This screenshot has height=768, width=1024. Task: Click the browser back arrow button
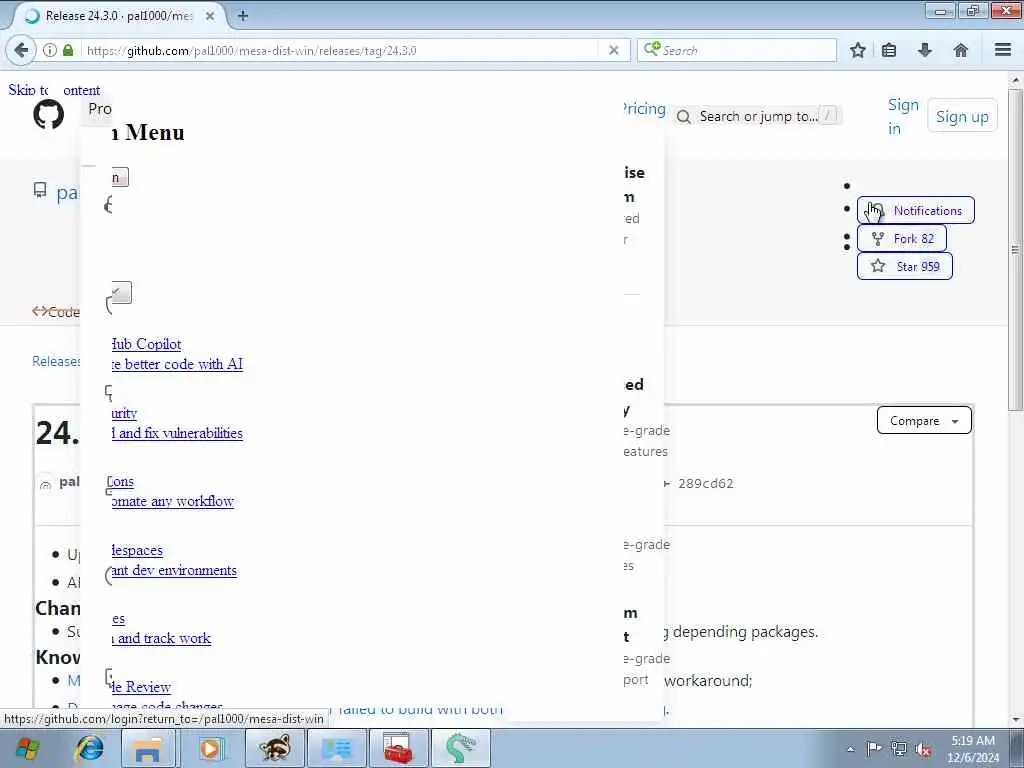point(21,50)
